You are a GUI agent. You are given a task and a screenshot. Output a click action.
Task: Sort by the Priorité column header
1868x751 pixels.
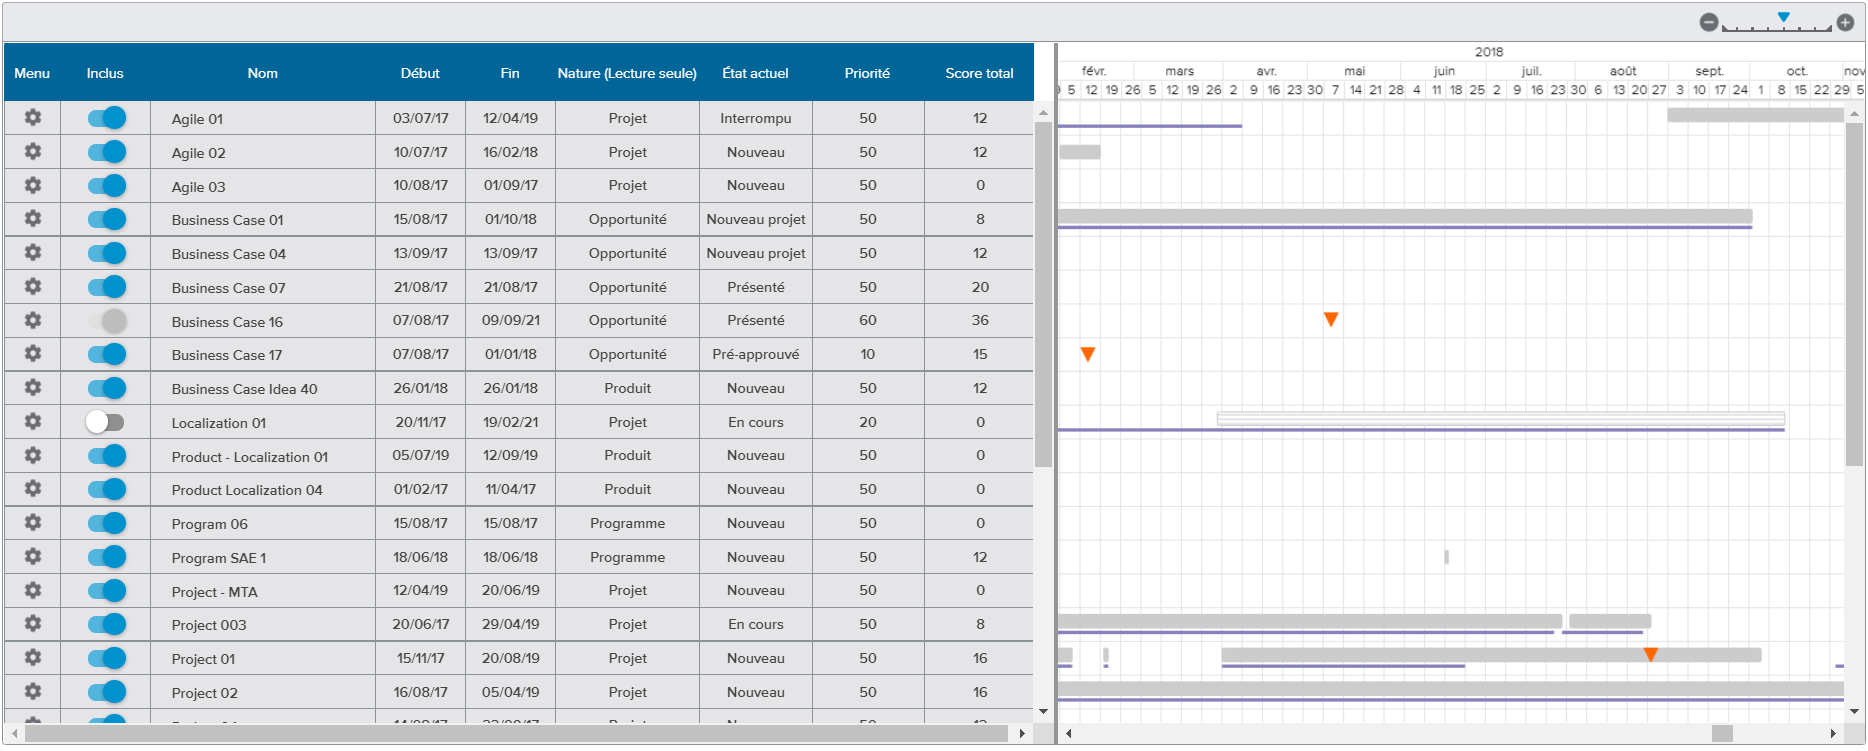[867, 73]
